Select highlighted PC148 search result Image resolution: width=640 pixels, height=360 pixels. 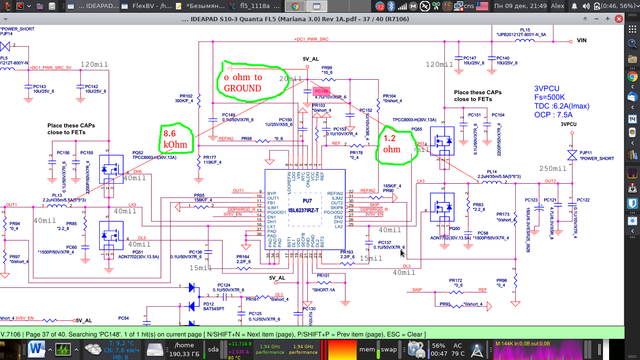[x=321, y=91]
